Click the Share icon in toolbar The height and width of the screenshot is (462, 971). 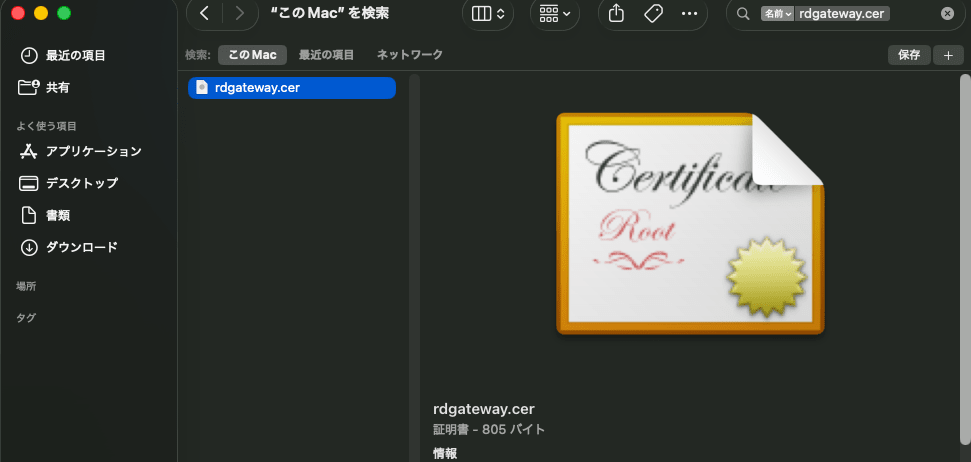(x=616, y=13)
